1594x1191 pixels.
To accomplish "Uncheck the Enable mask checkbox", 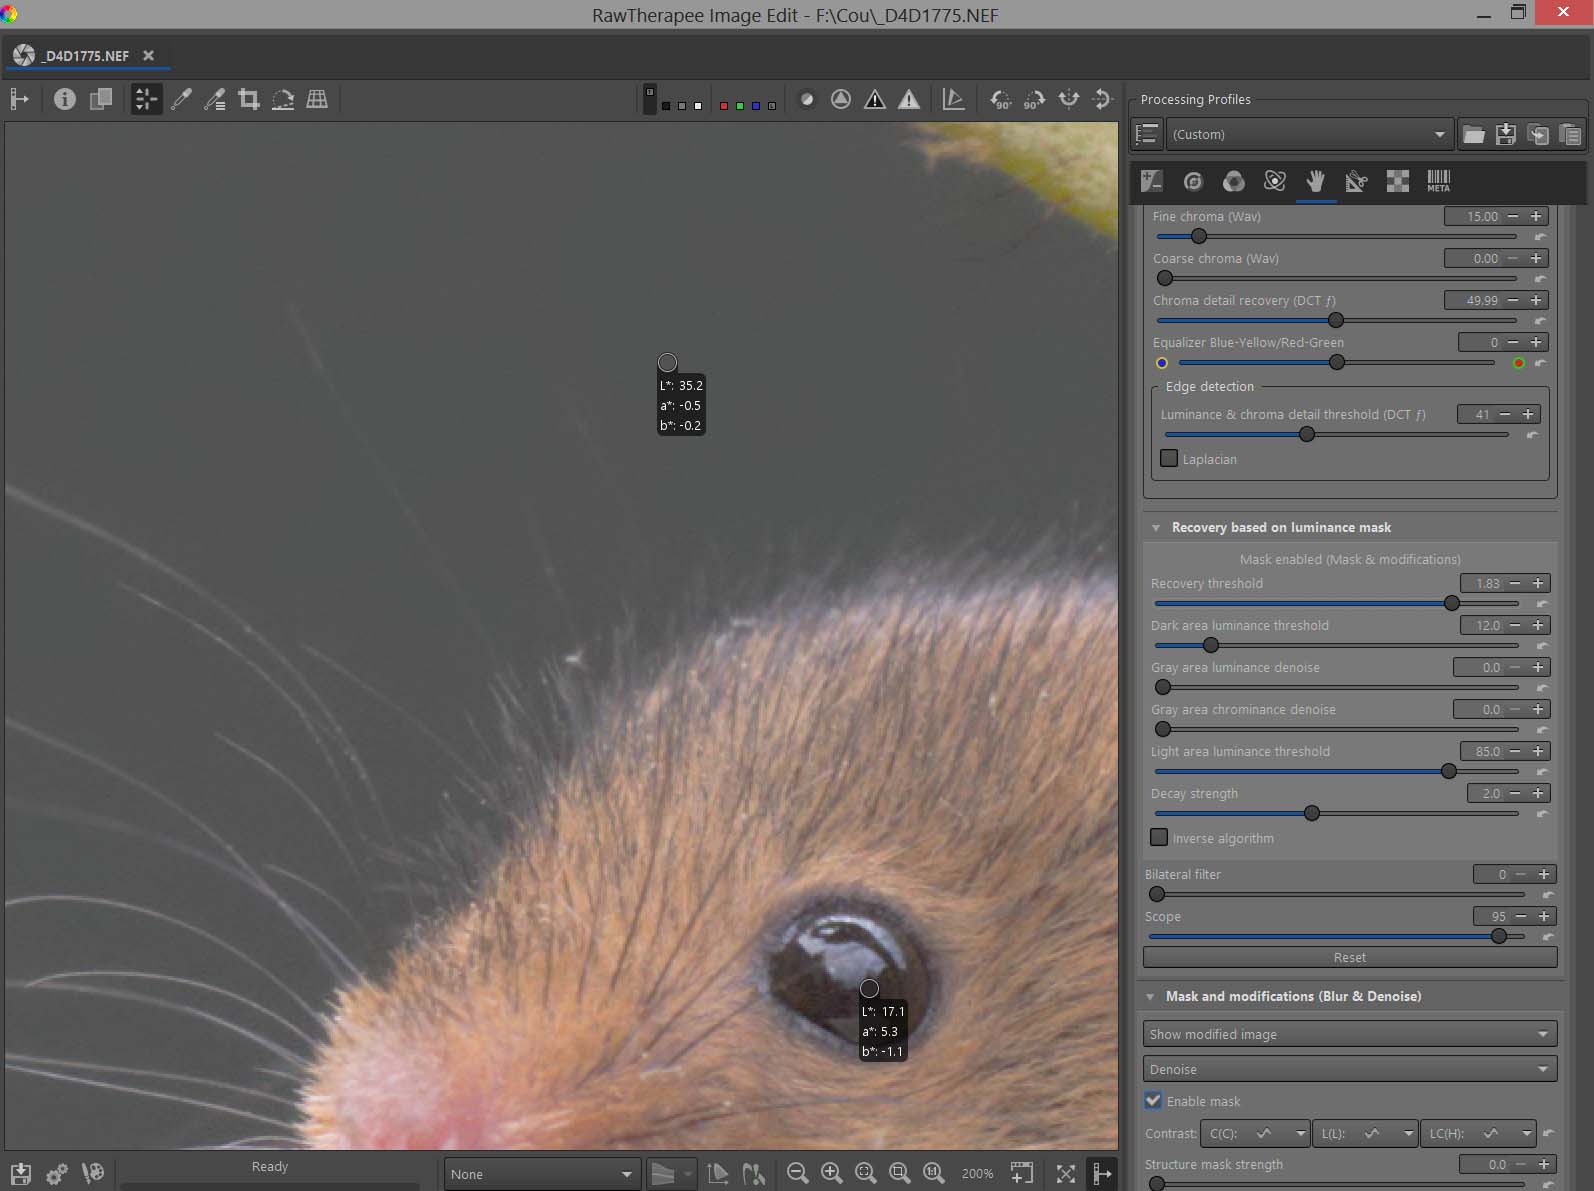I will click(1154, 1101).
